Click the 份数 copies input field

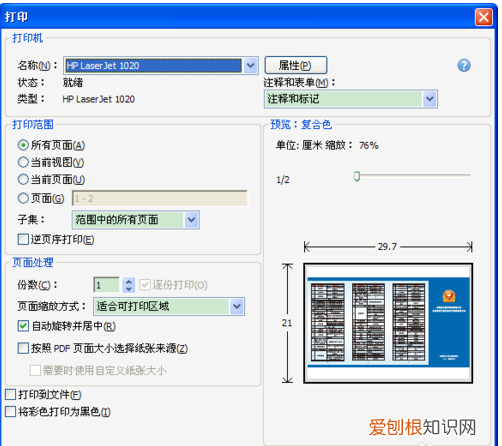coord(106,285)
